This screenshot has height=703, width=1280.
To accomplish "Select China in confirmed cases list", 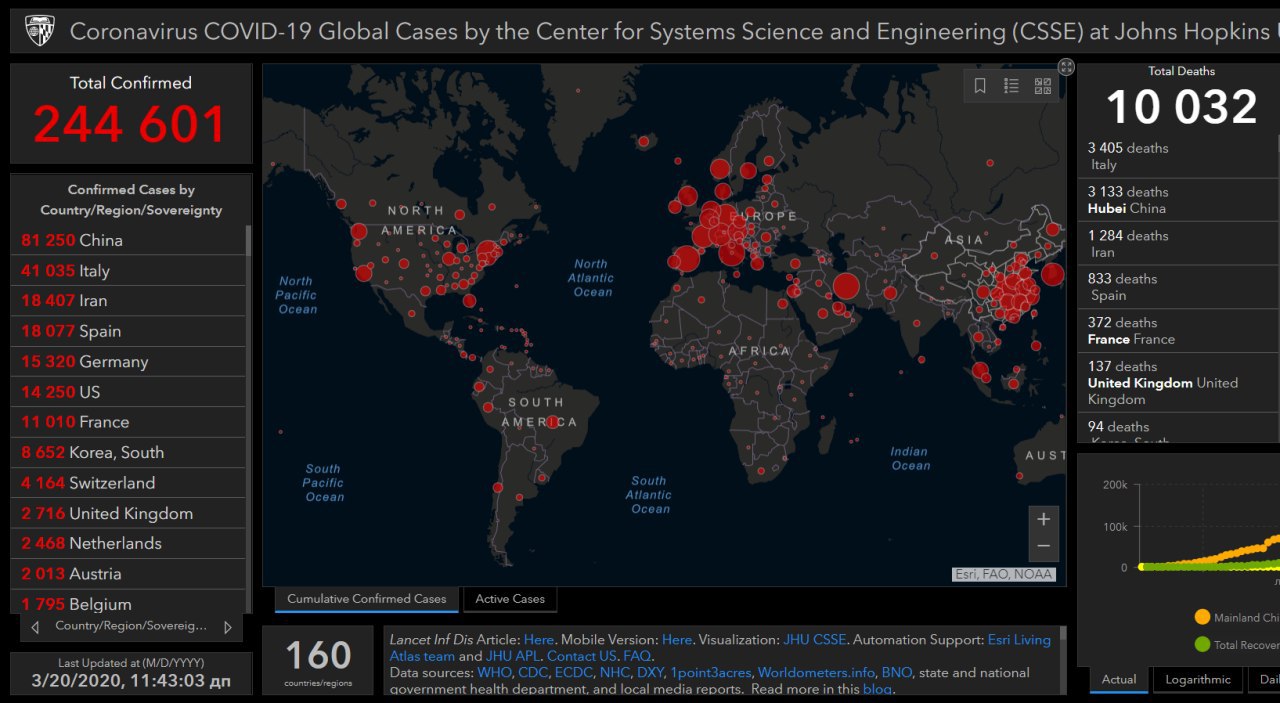I will tap(128, 240).
